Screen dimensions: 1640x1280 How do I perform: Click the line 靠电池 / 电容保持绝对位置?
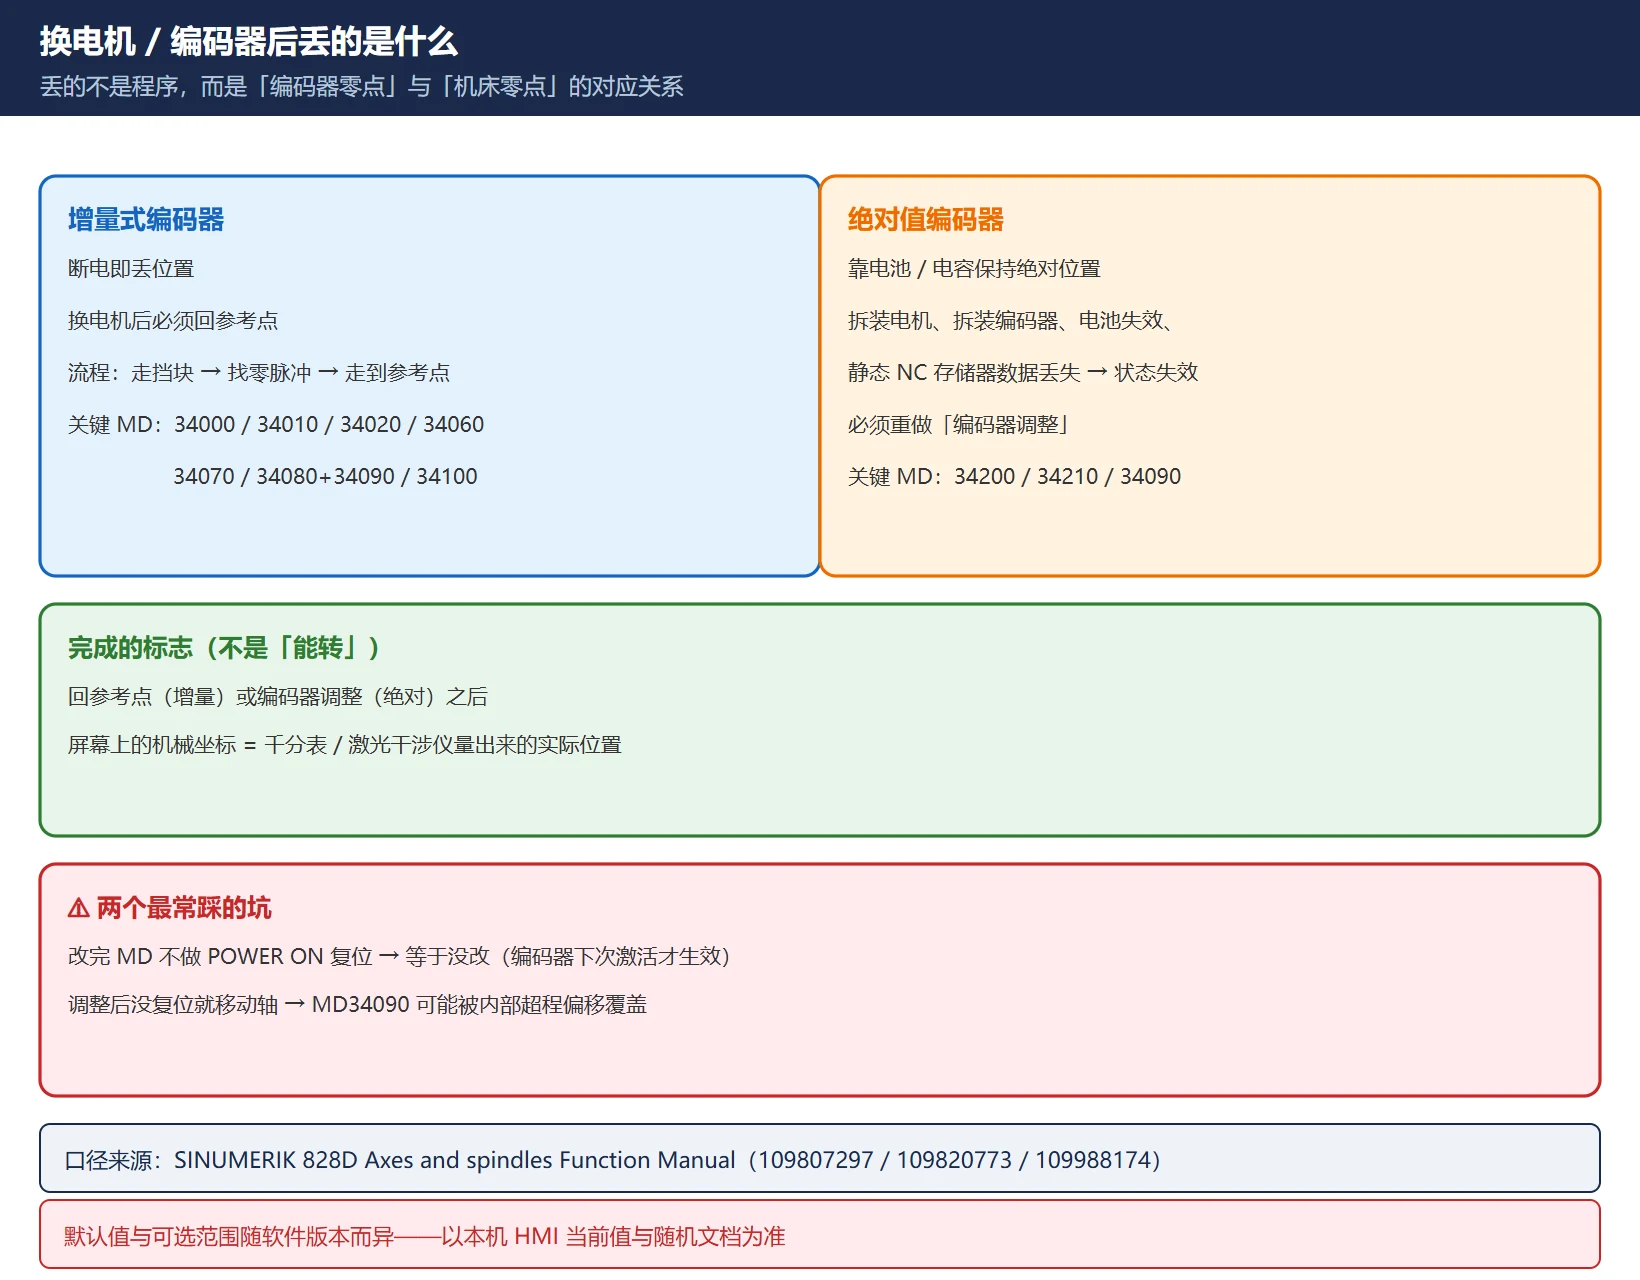pos(974,269)
